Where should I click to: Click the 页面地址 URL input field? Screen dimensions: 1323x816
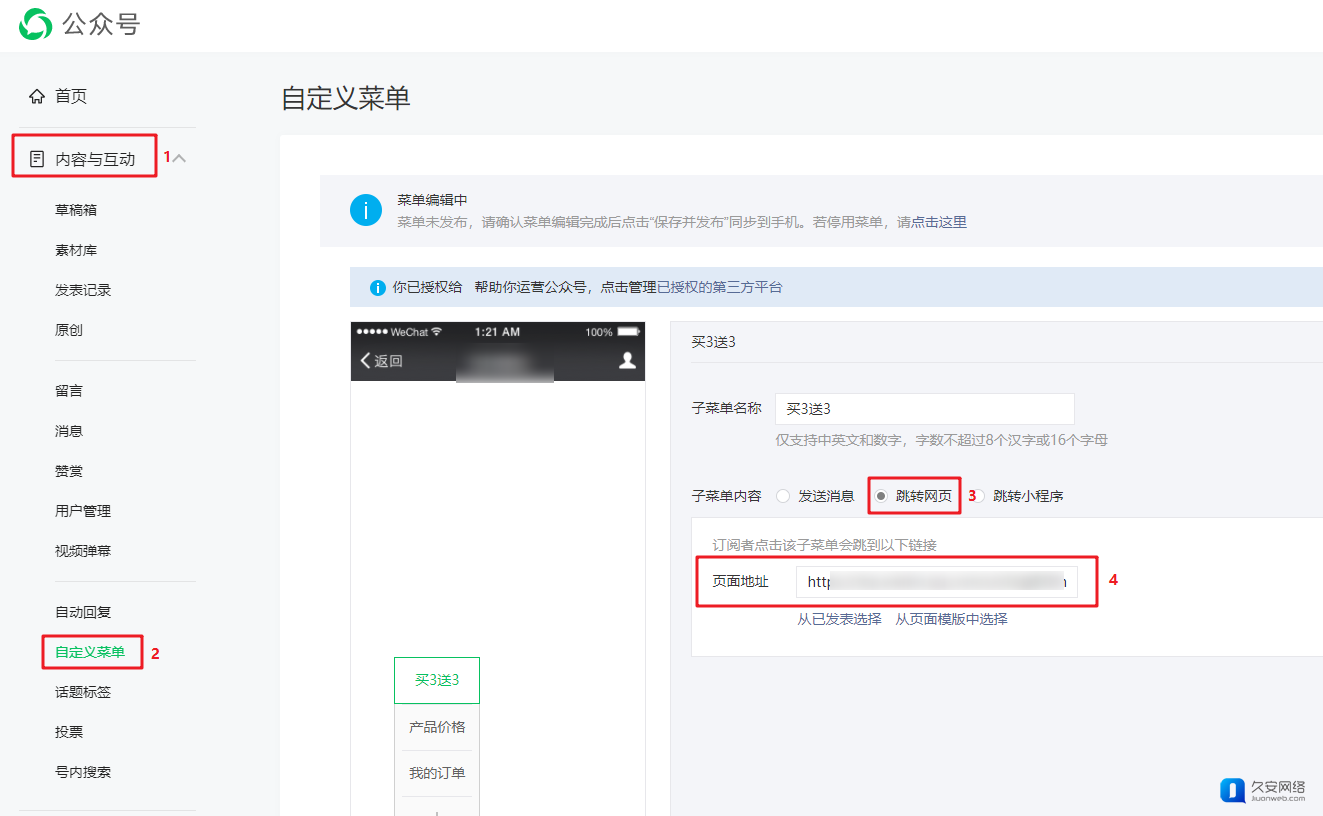click(936, 582)
